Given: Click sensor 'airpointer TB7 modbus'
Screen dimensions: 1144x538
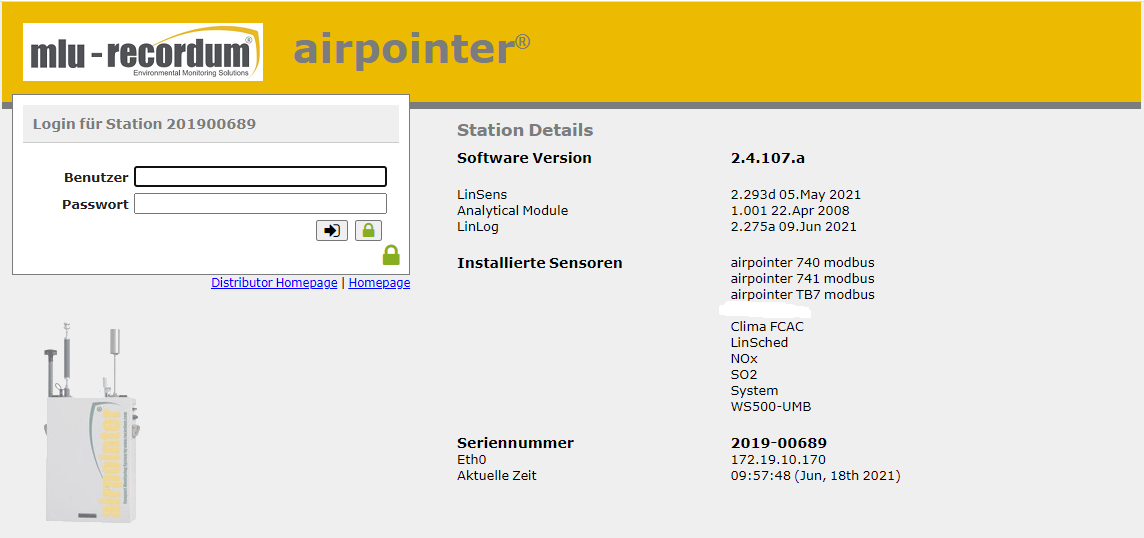Looking at the screenshot, I should point(803,295).
